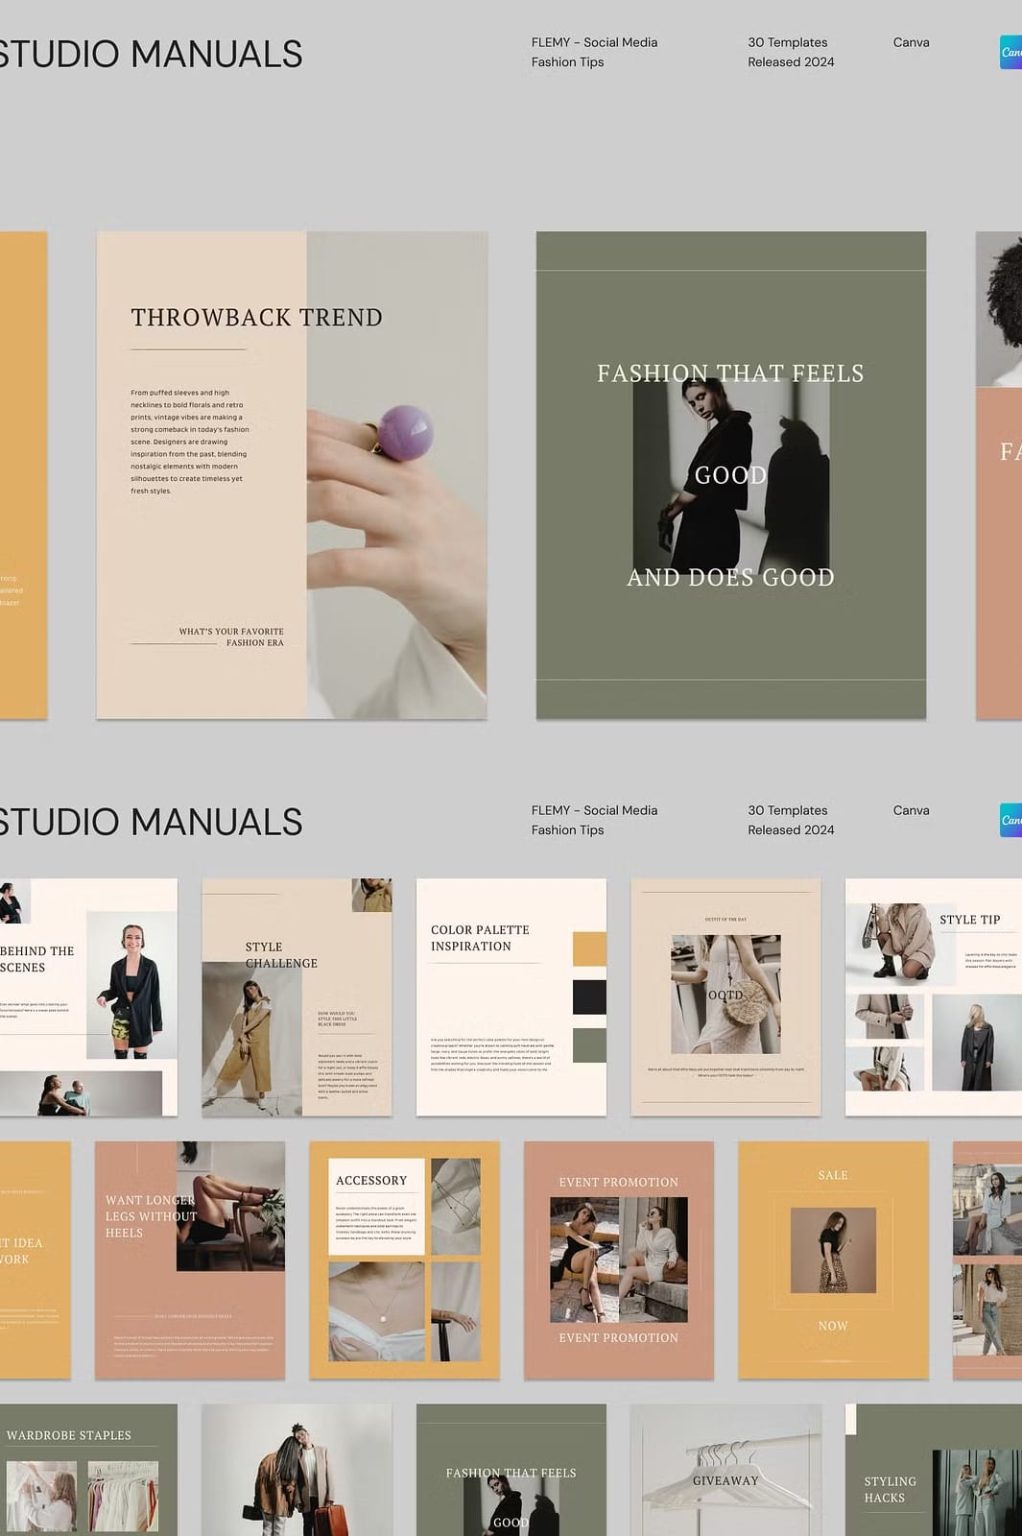Click the 'THROWBACK TREND' heading text
This screenshot has width=1022, height=1536.
point(257,318)
